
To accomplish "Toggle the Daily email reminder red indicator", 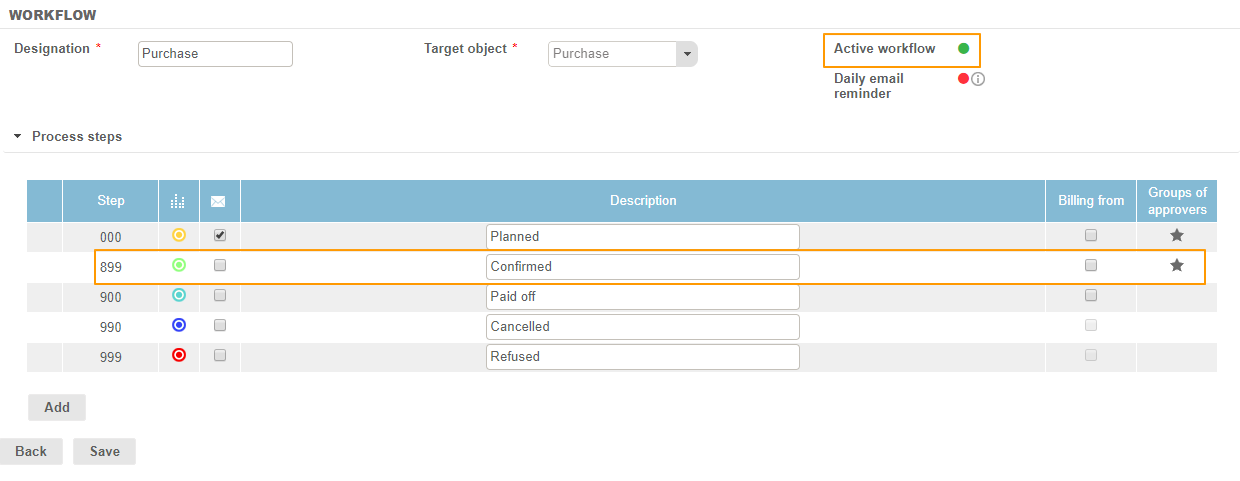I will click(x=963, y=79).
